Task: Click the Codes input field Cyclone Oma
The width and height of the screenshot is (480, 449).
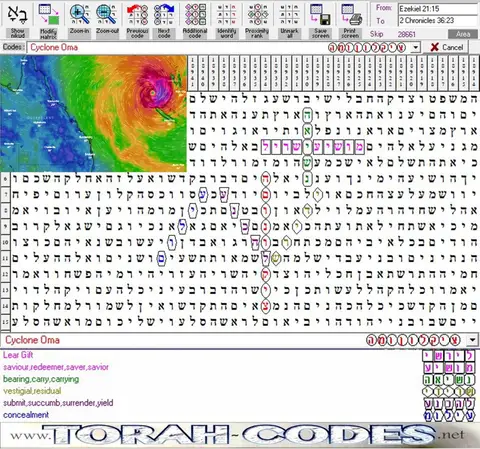Action: 218,47
